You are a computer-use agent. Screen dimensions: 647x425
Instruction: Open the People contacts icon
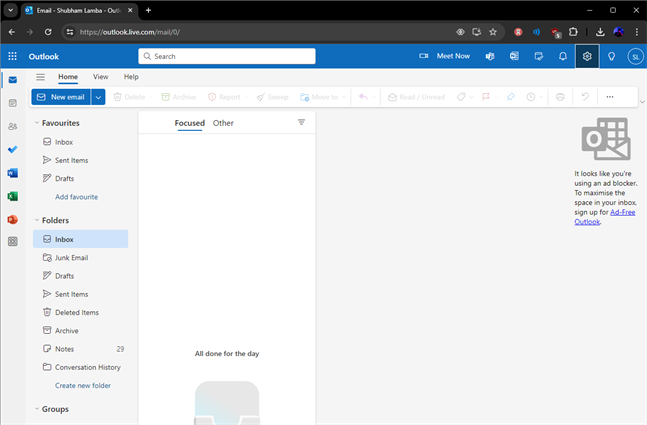tap(12, 126)
